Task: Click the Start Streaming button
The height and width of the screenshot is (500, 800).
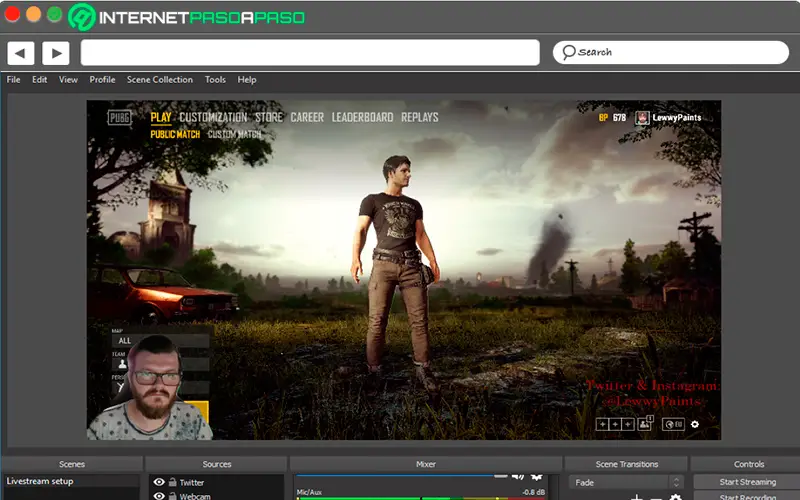Action: tap(747, 482)
